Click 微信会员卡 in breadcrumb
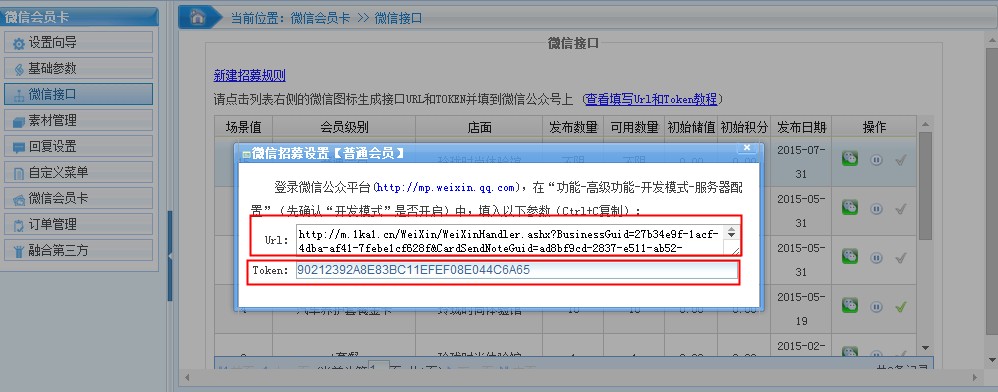 pyautogui.click(x=320, y=18)
